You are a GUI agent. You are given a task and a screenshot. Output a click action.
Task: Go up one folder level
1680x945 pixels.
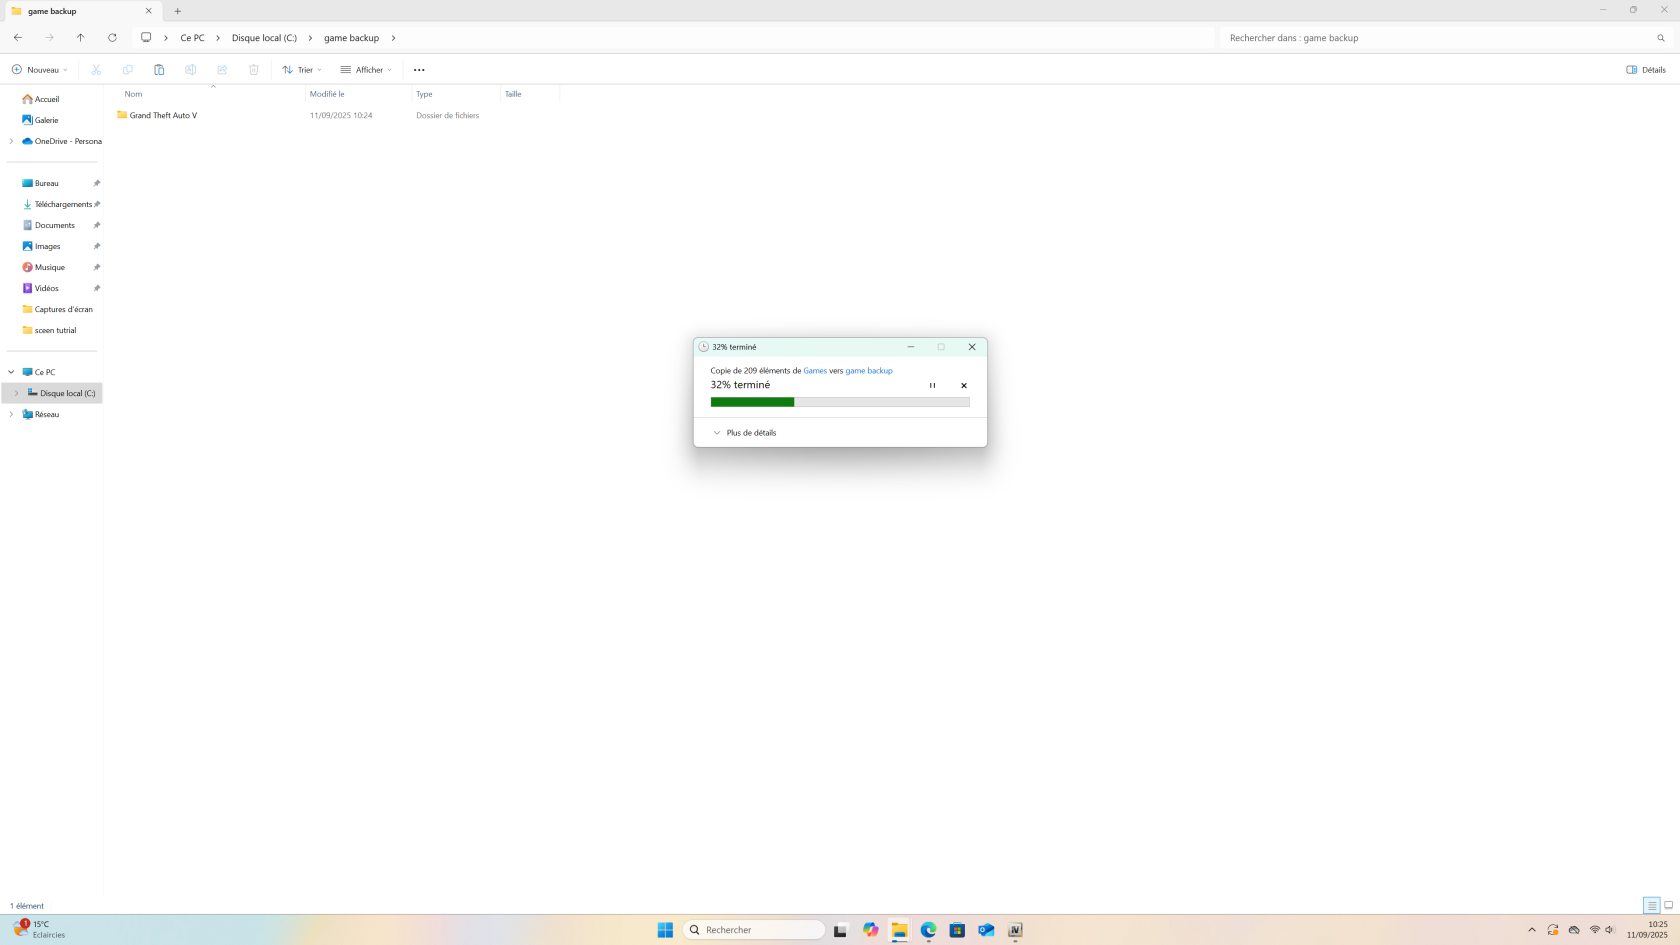point(81,38)
